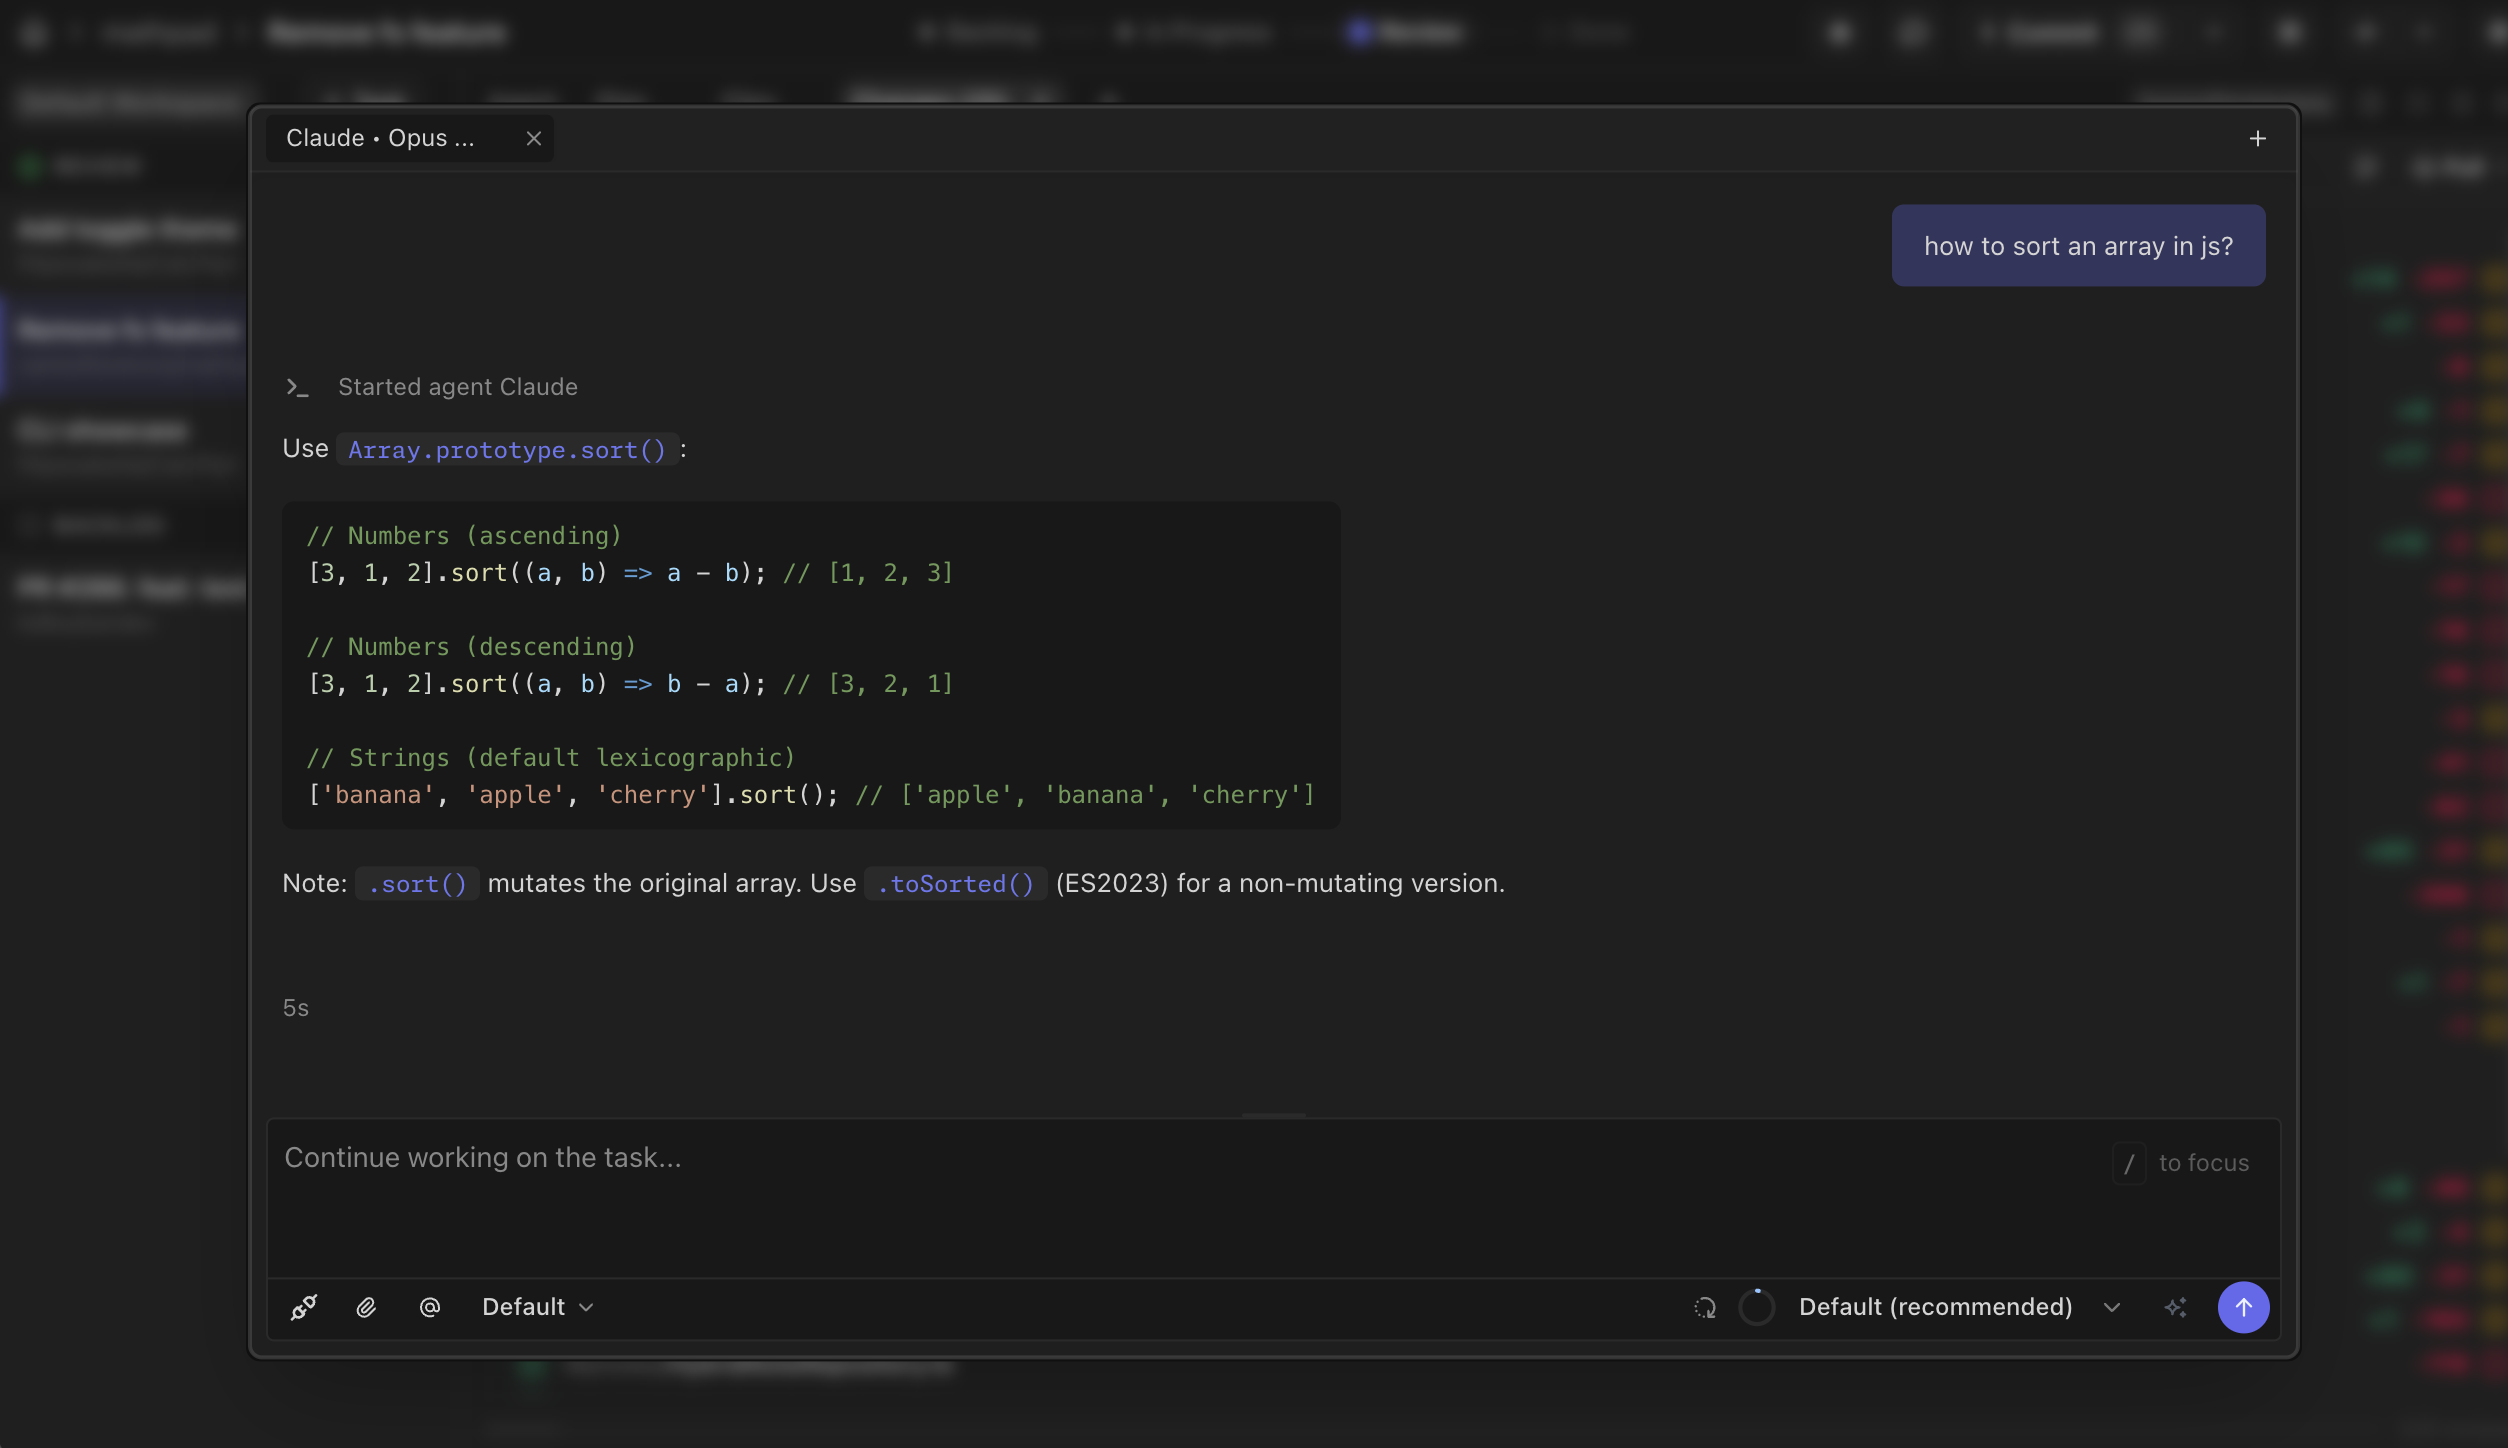Image resolution: width=2508 pixels, height=1448 pixels.
Task: Attach a file with the paperclip icon
Action: 366,1307
